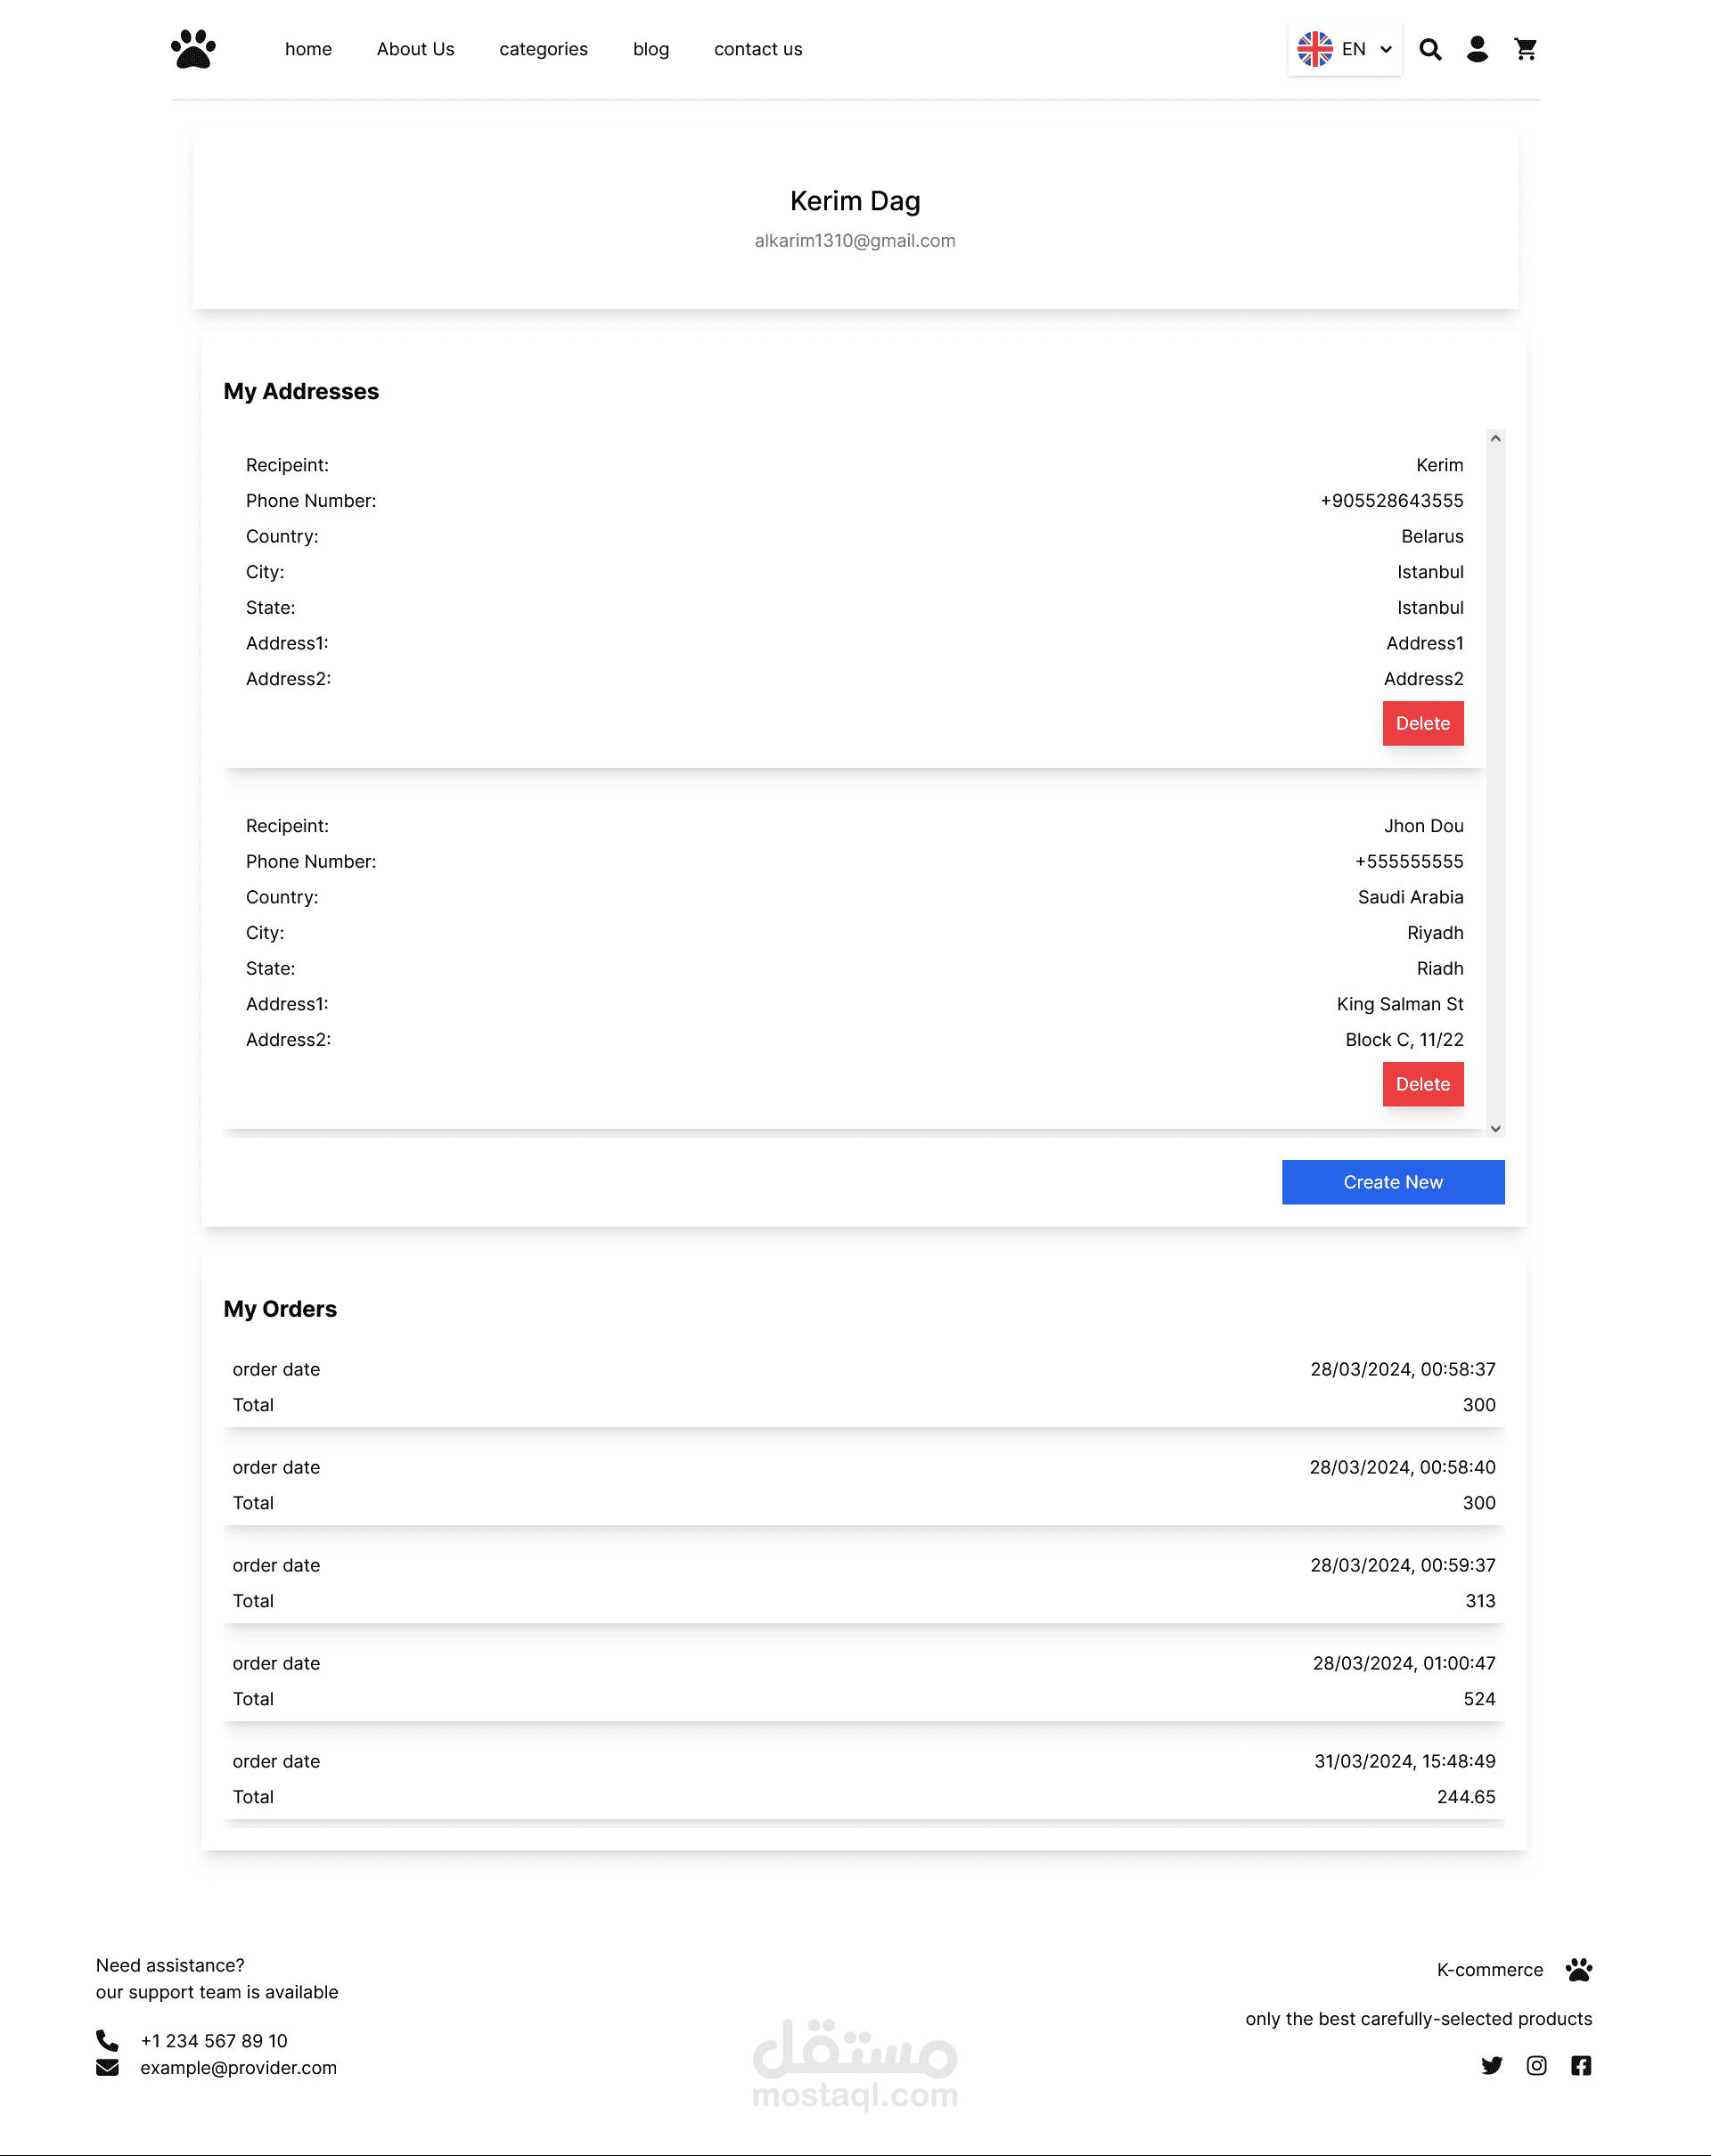1711x2156 pixels.
Task: Click the Twitter icon in footer
Action: tap(1491, 2065)
